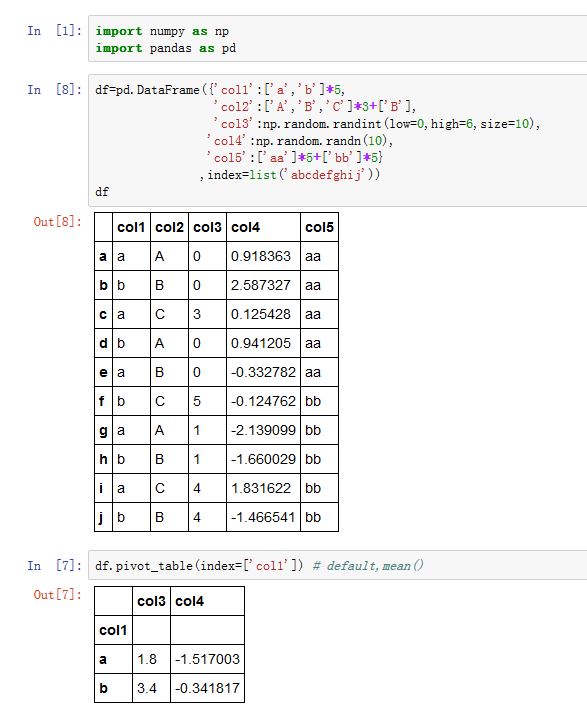Screen dimensions: 587x716
Task: Click the value 0.918363
Action: [x=261, y=256]
